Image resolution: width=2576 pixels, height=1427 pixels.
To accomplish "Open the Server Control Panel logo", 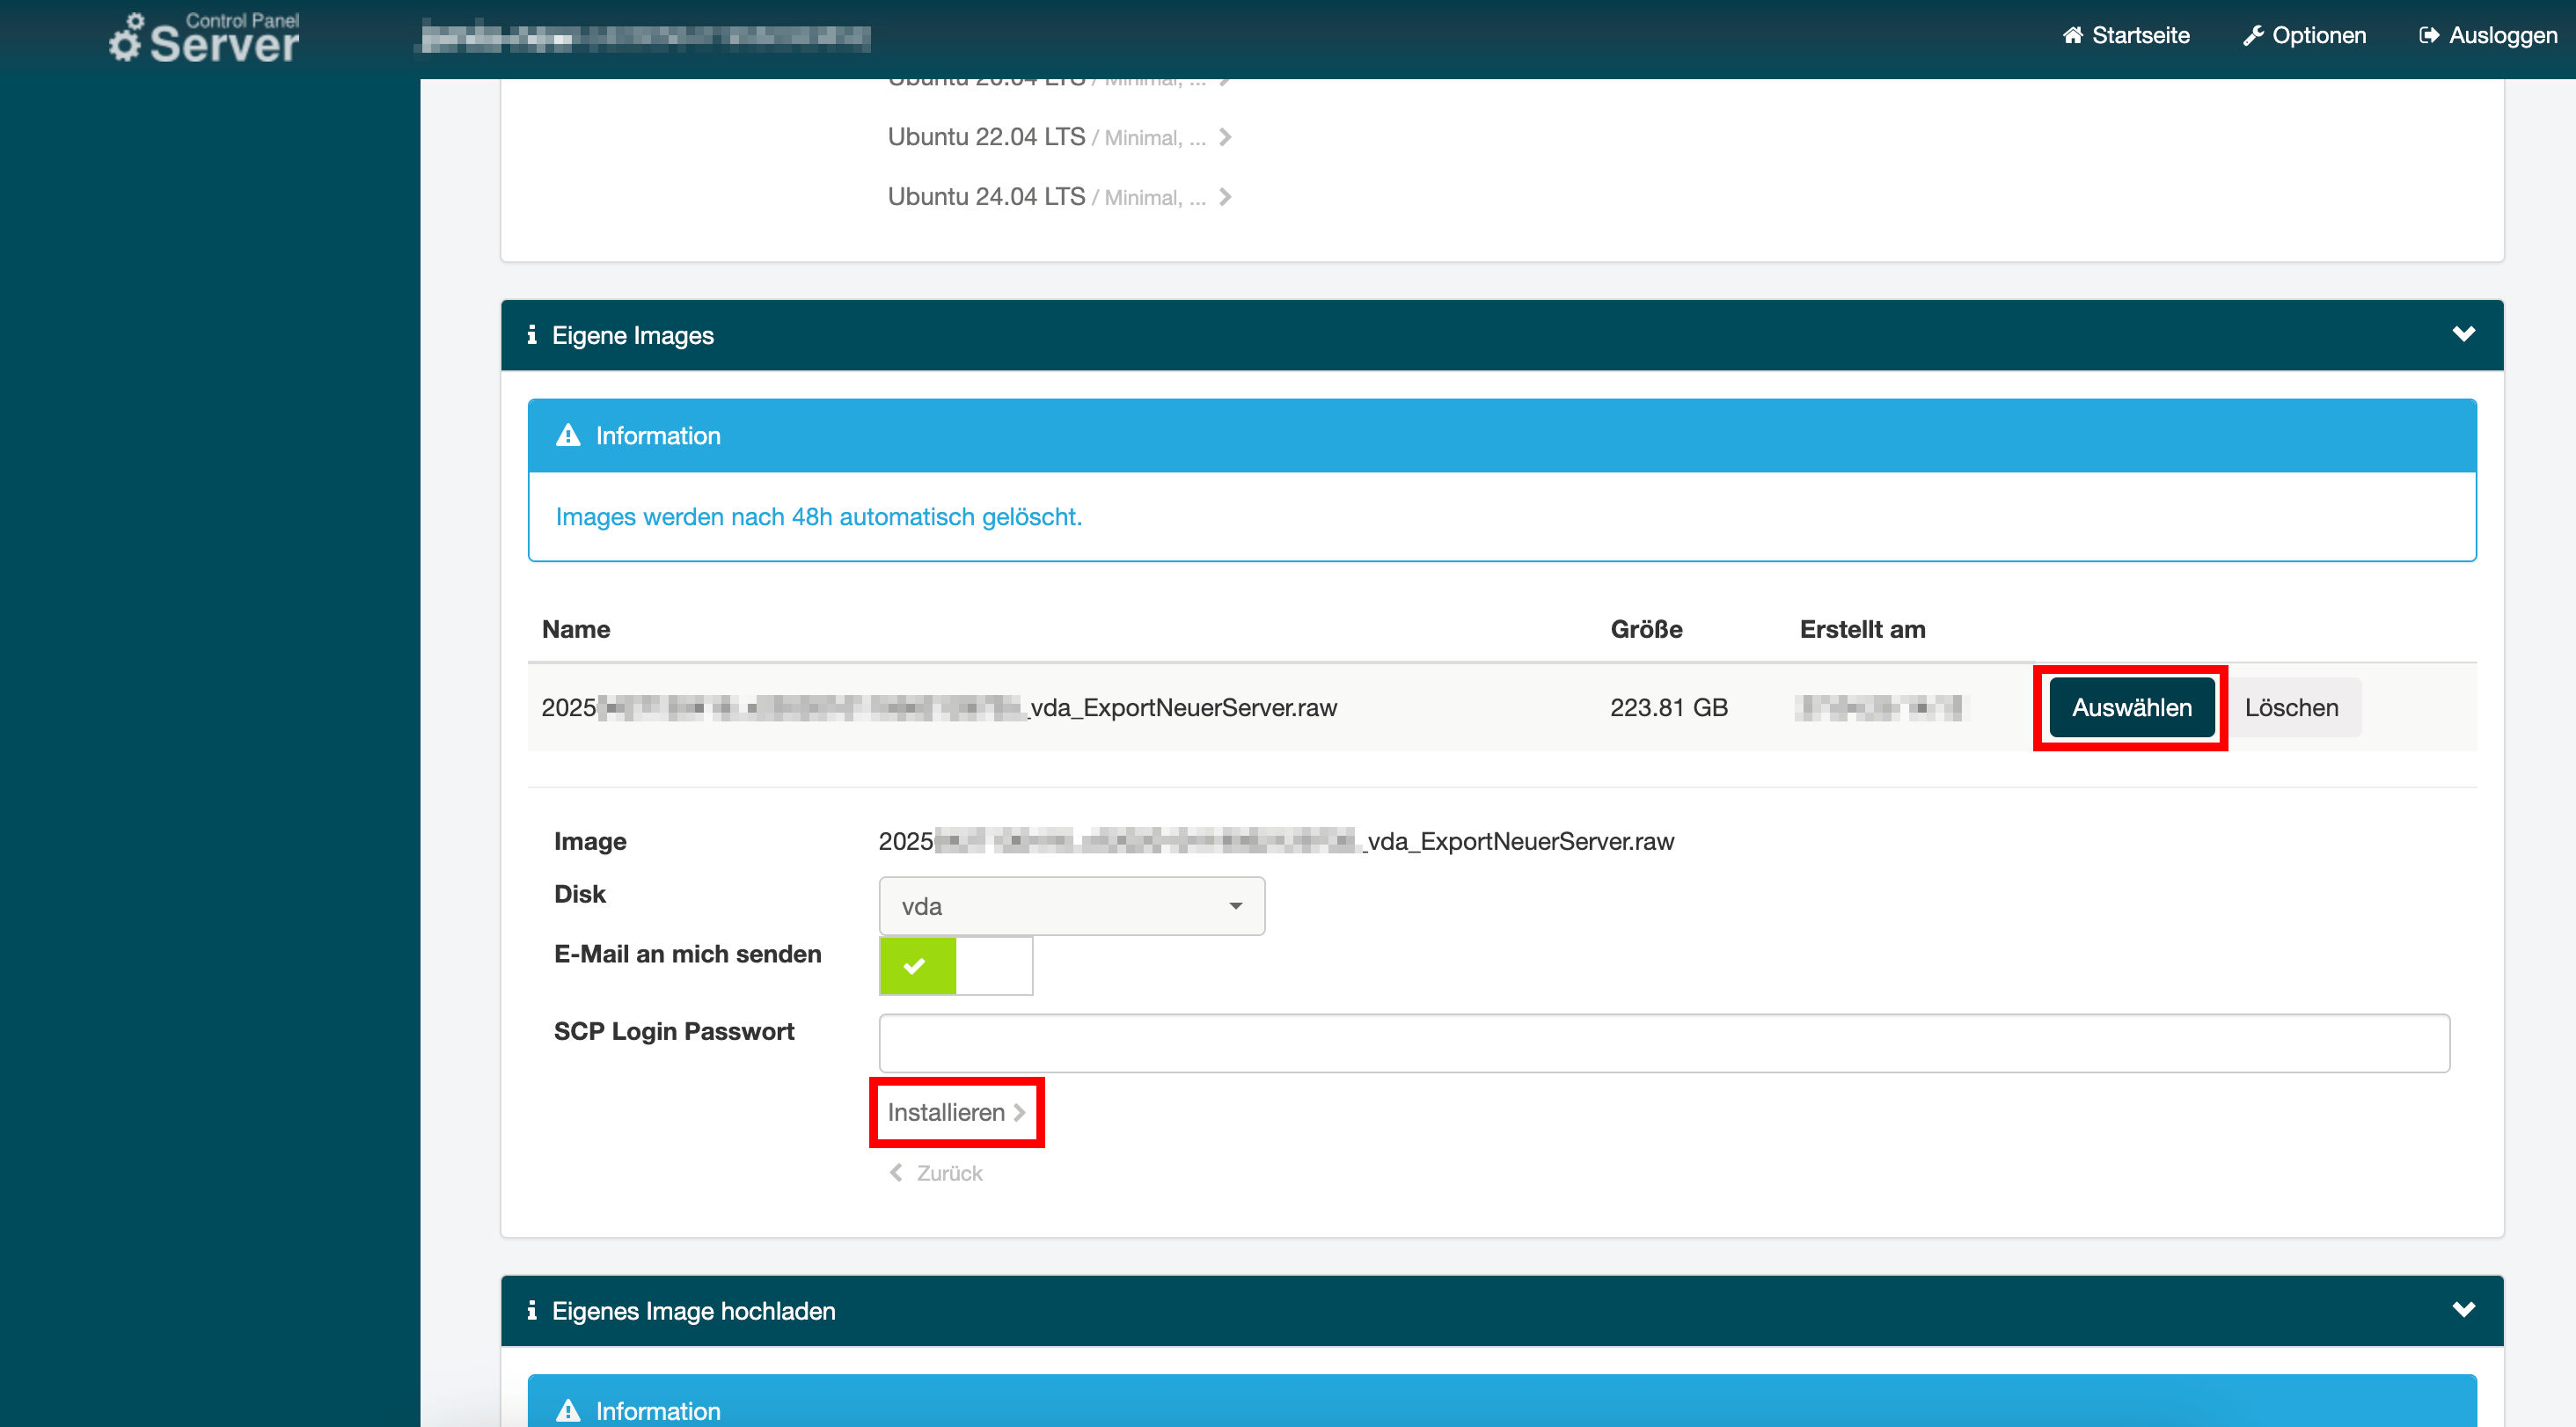I will (204, 38).
